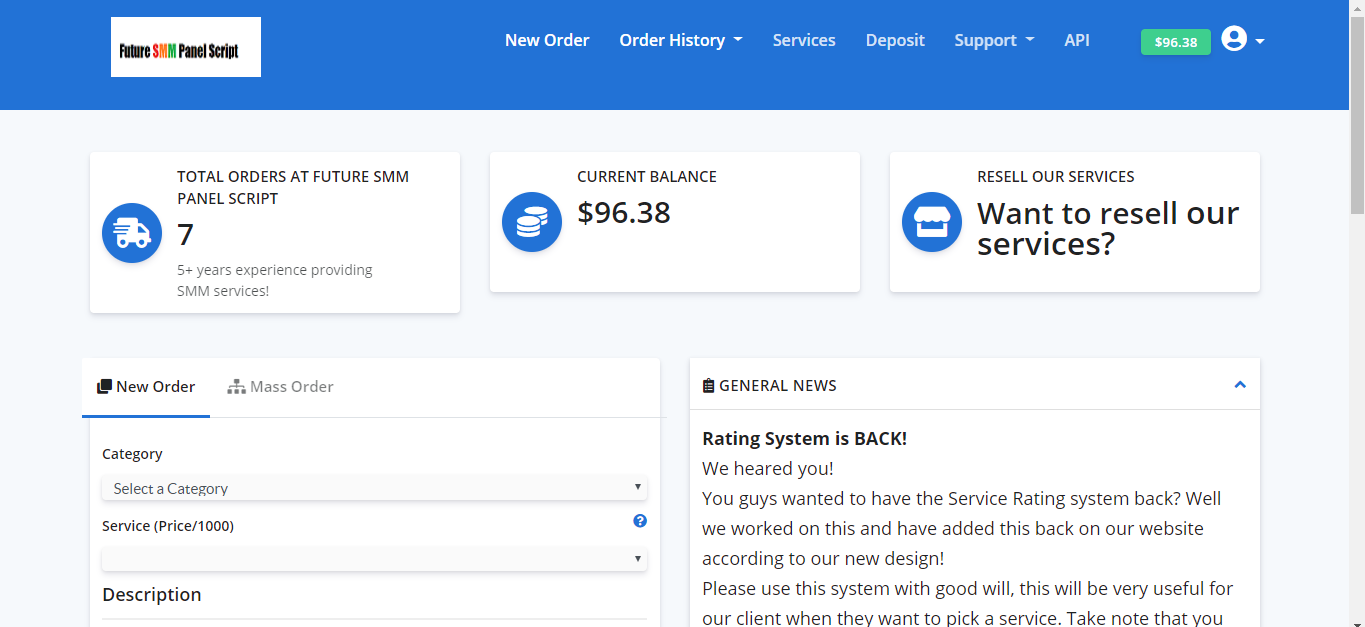Open the Services page from the navbar
This screenshot has width=1365, height=627.
(804, 40)
